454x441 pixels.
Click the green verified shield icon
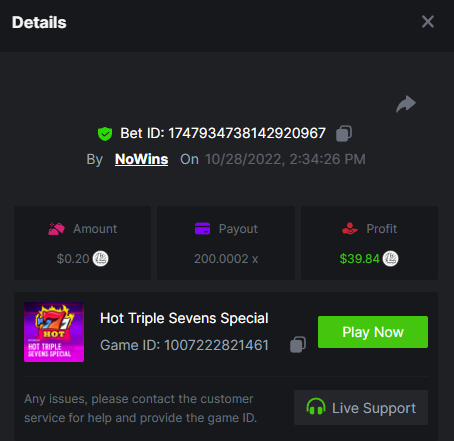coord(105,134)
